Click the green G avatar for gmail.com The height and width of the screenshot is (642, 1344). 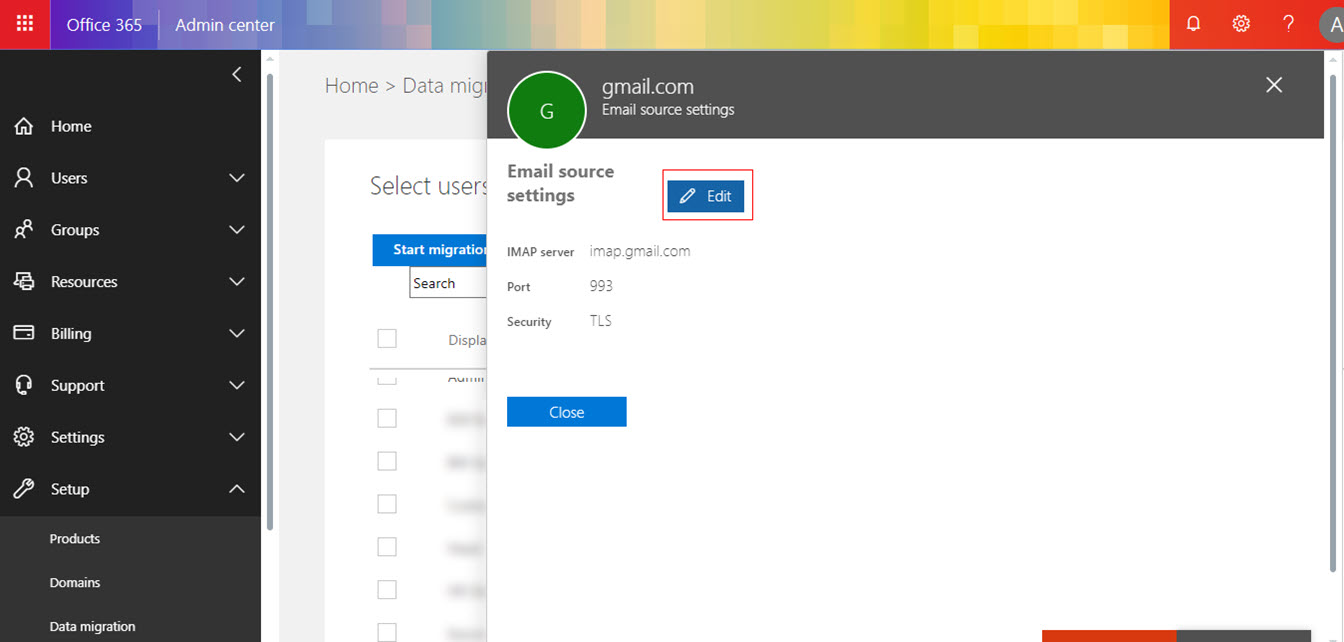click(546, 110)
